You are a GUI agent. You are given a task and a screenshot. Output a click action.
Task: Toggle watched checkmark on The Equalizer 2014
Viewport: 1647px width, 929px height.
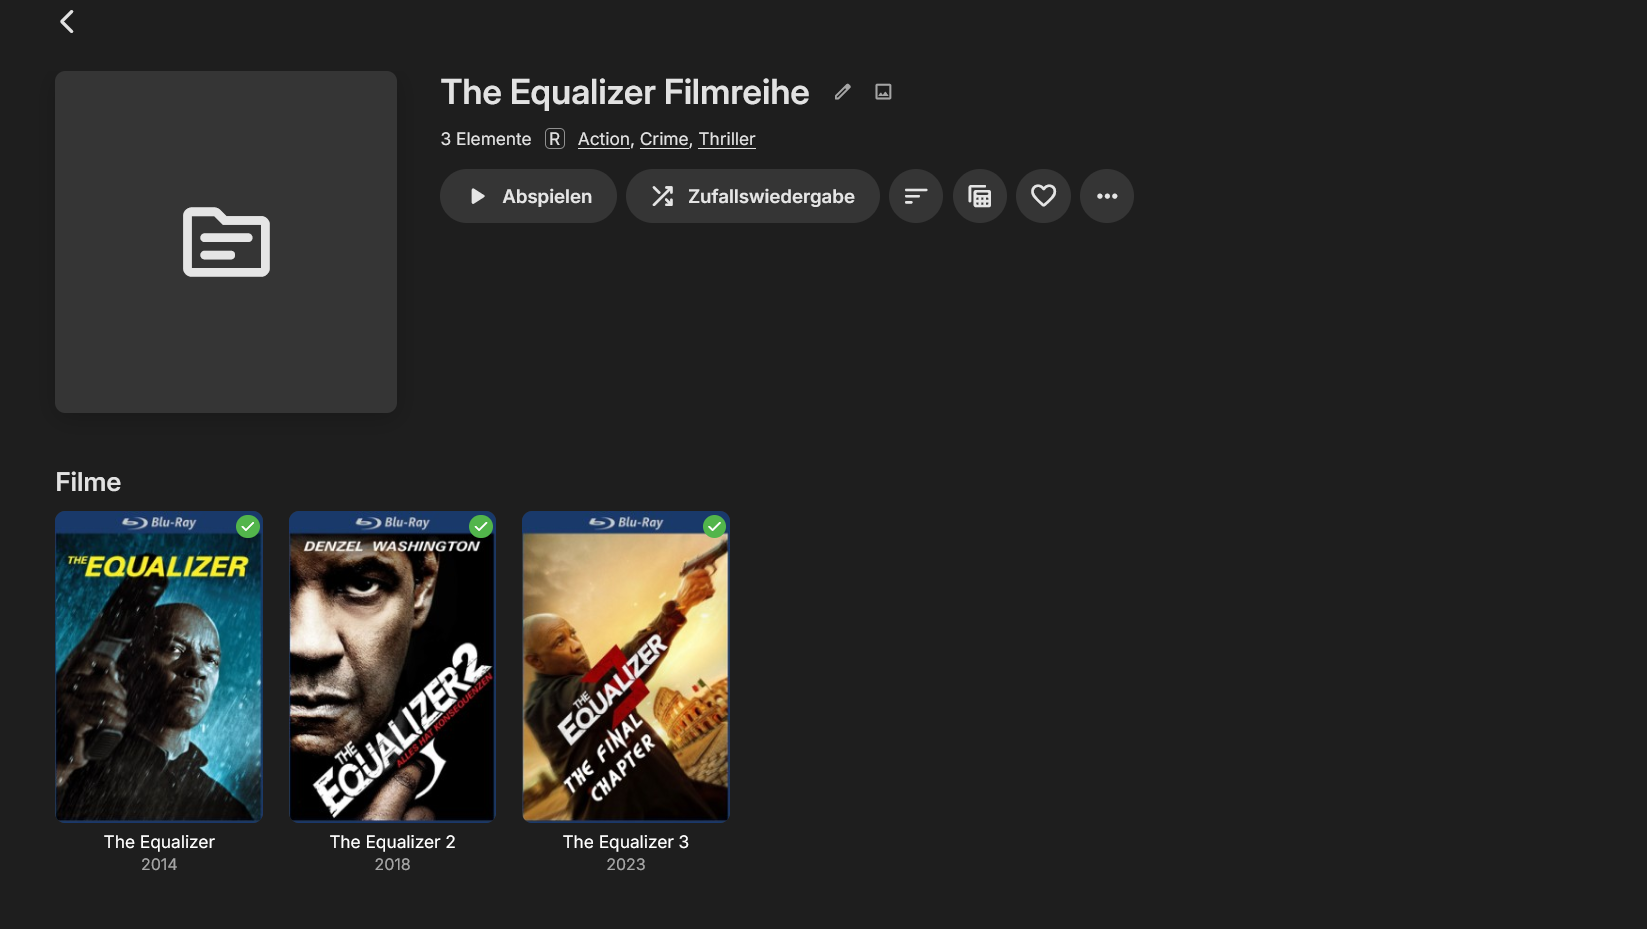[248, 526]
